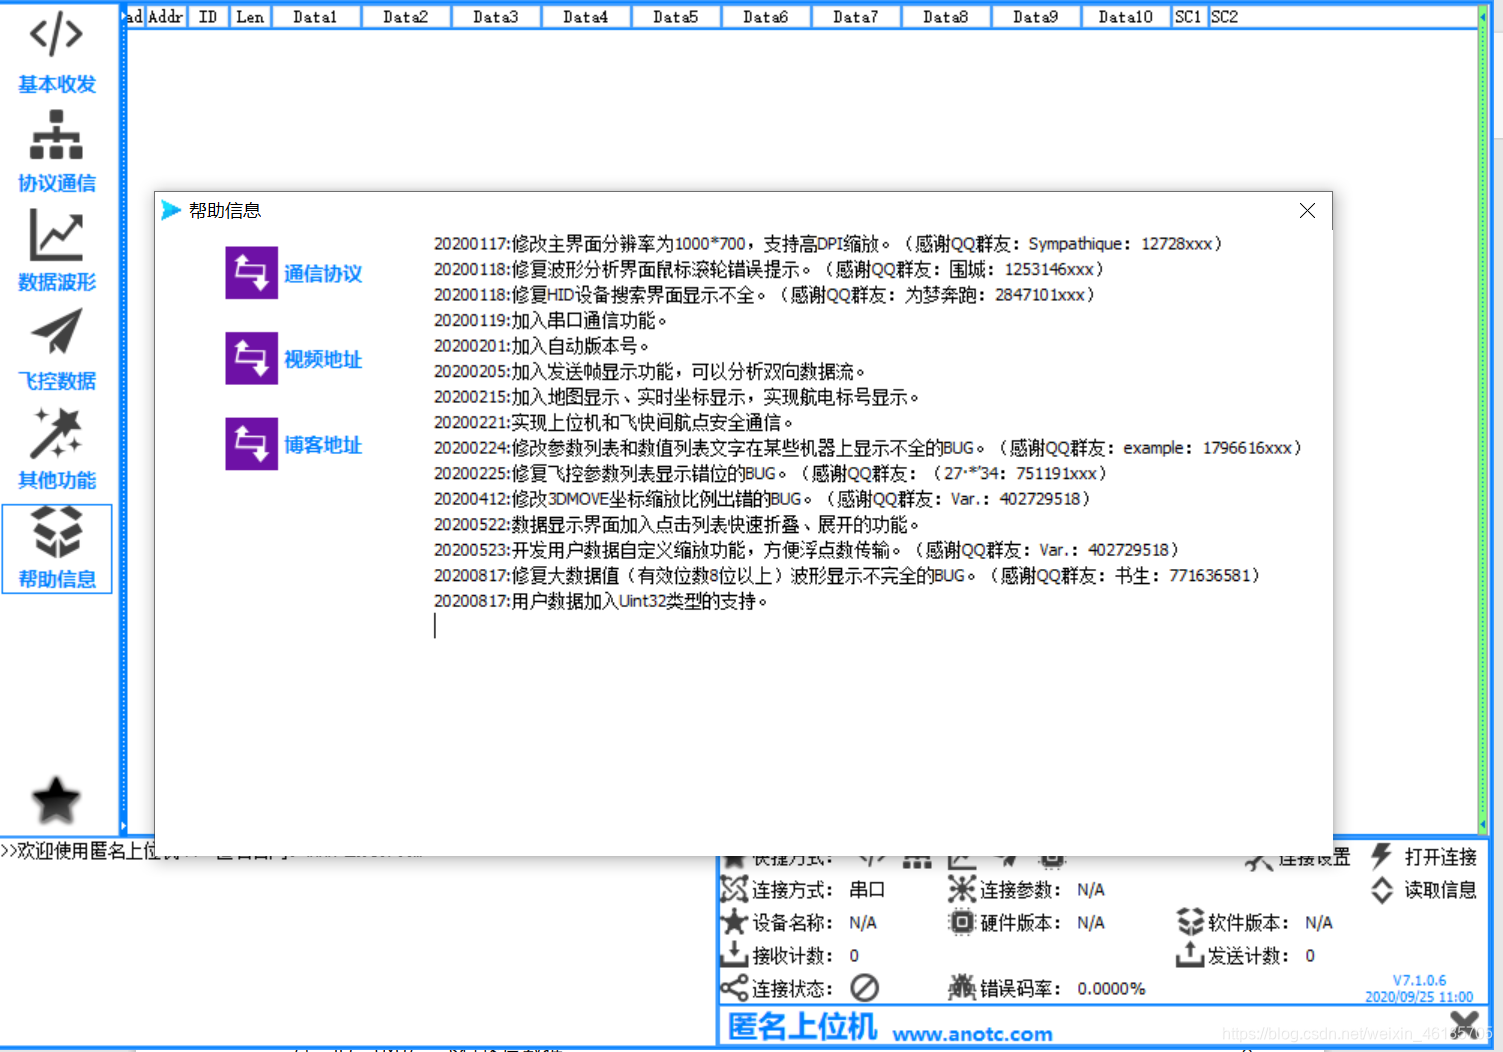
Task: Click the 连接参数 asterisk icon
Action: [962, 889]
